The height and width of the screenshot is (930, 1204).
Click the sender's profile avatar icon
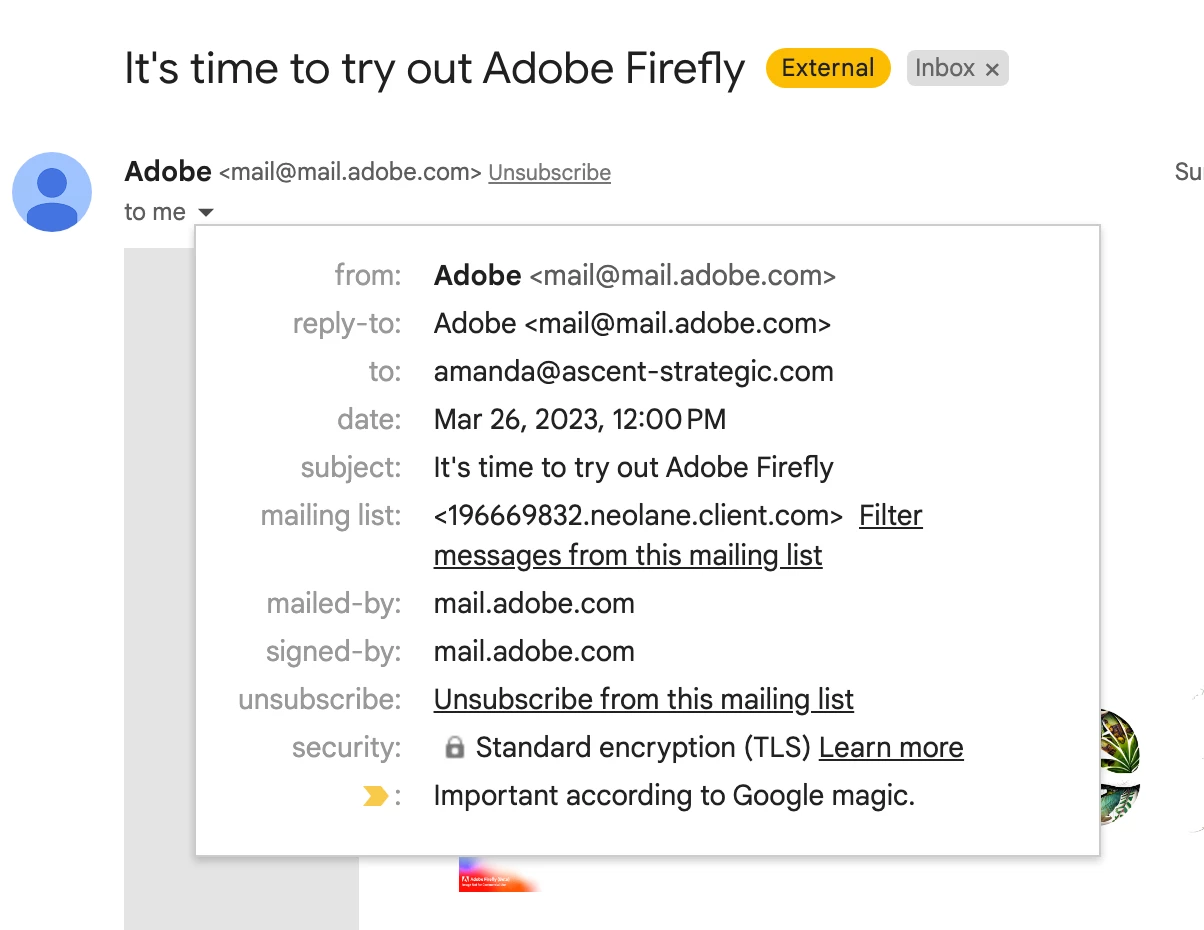tap(52, 192)
